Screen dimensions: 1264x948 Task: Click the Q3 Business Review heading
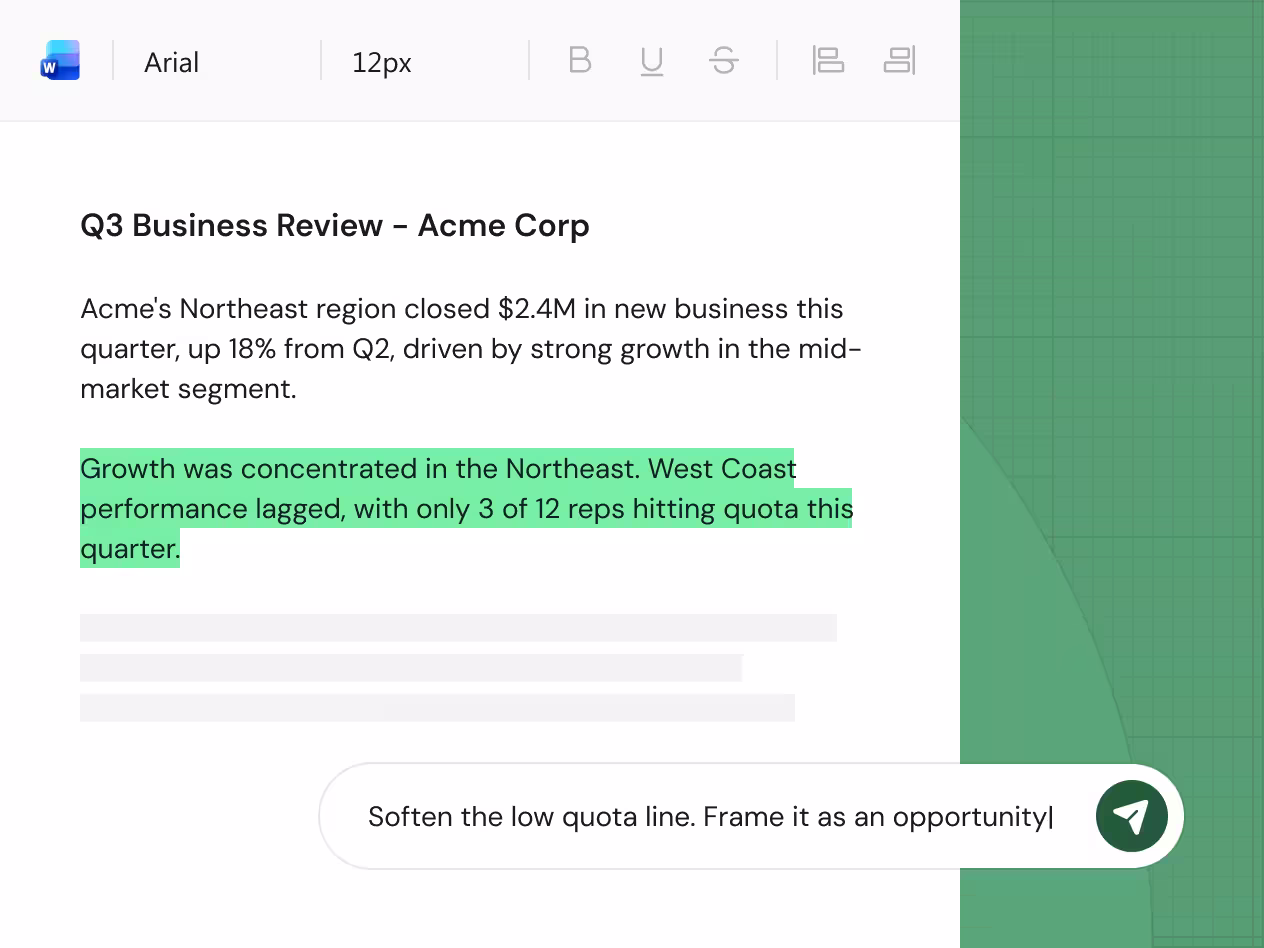point(335,225)
